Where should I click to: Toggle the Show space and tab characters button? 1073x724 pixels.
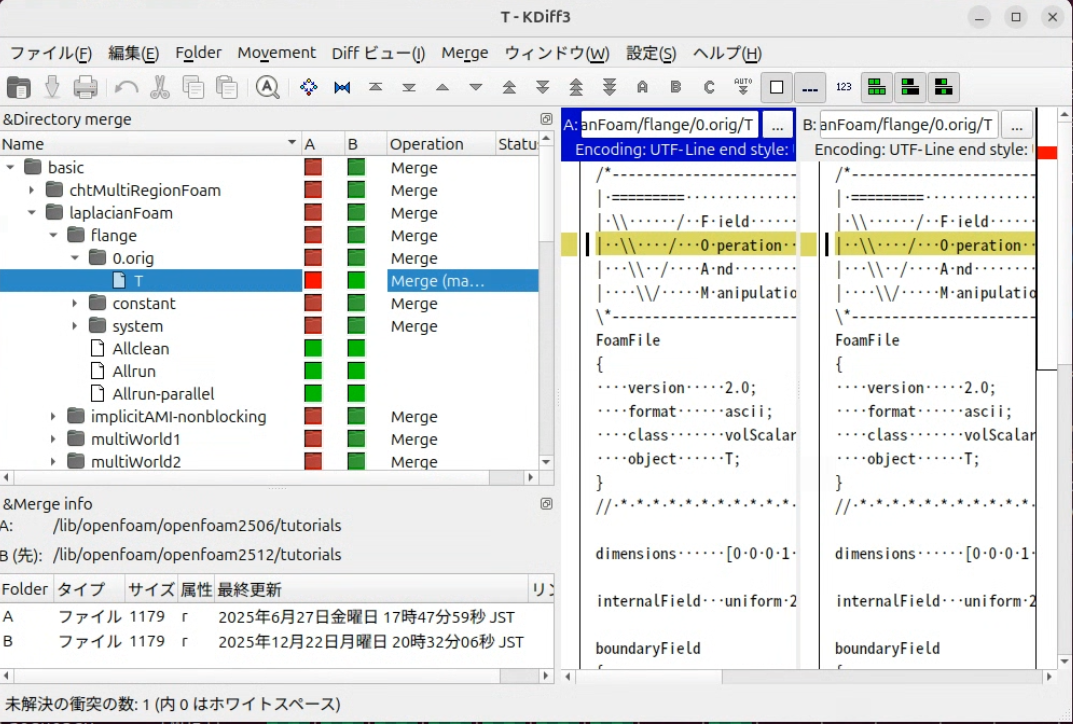point(777,87)
